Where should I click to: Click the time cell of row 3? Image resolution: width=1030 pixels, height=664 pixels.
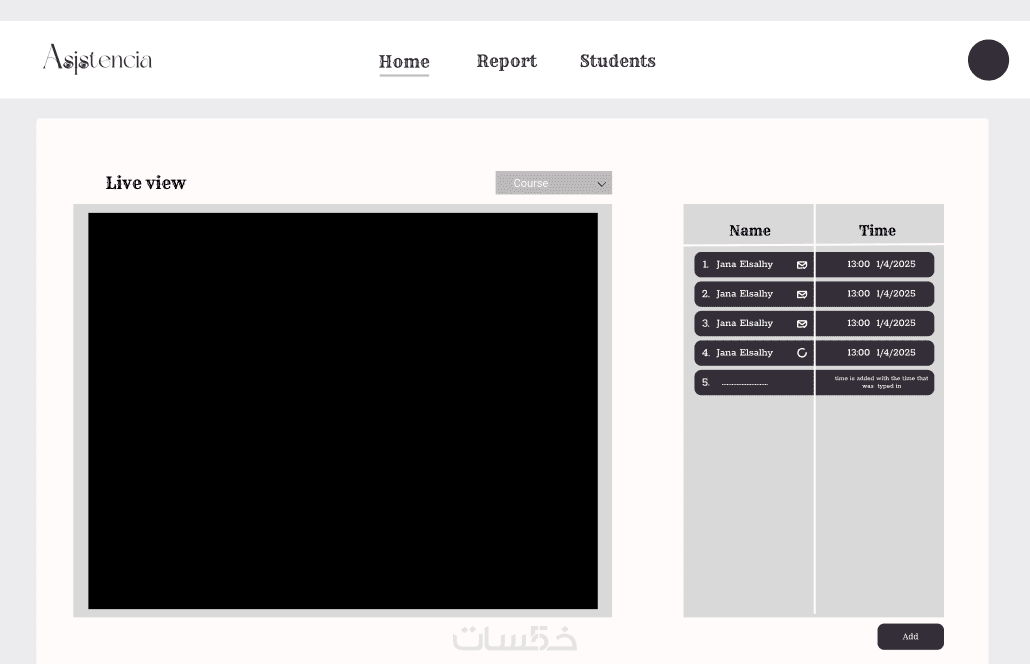coord(875,324)
